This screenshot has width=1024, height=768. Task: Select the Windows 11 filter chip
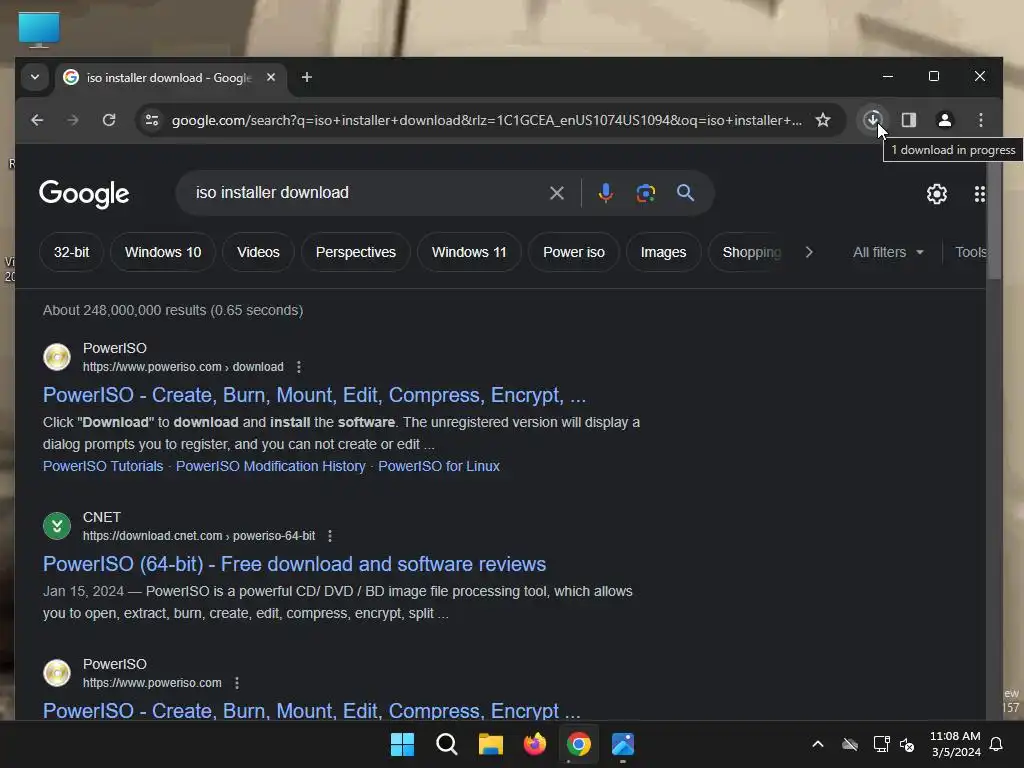469,252
